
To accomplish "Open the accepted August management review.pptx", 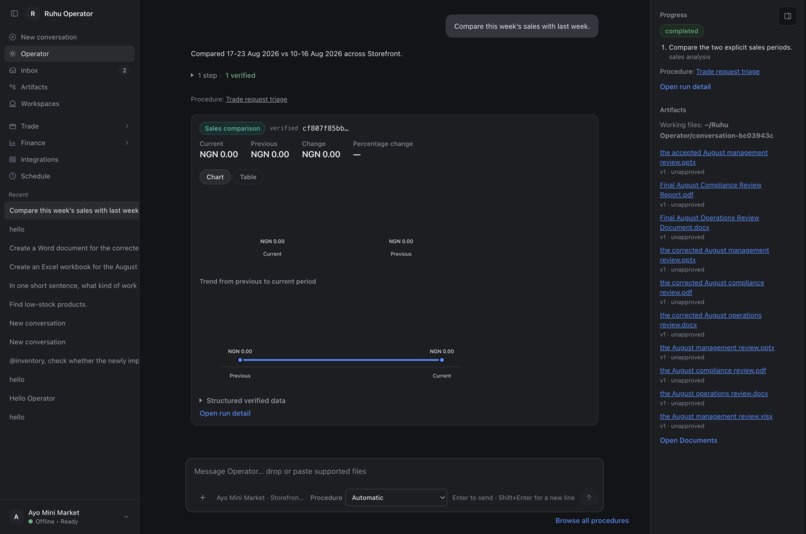I will click(713, 157).
